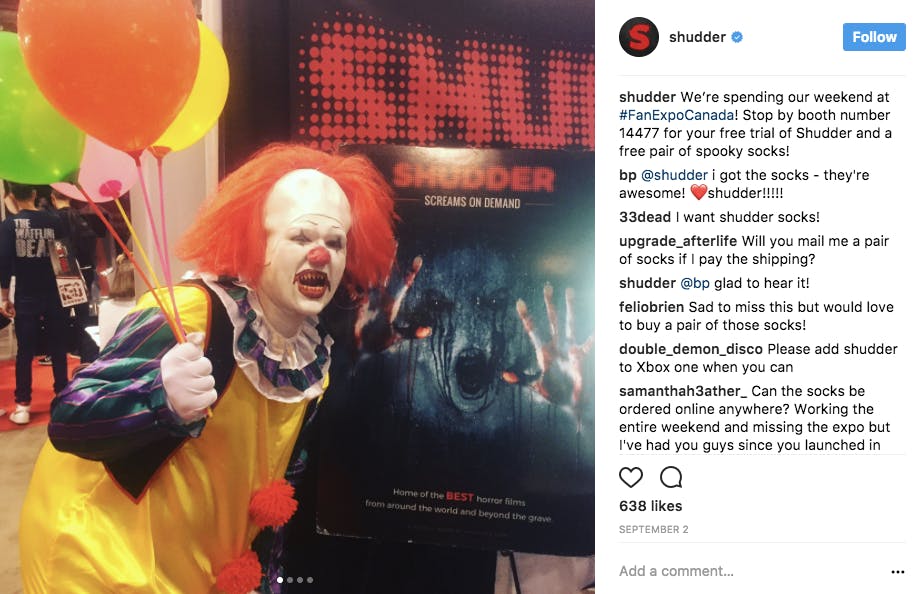This screenshot has width=924, height=594.
Task: Open the #FanExpoCanada hashtag link
Action: pyautogui.click(x=676, y=115)
